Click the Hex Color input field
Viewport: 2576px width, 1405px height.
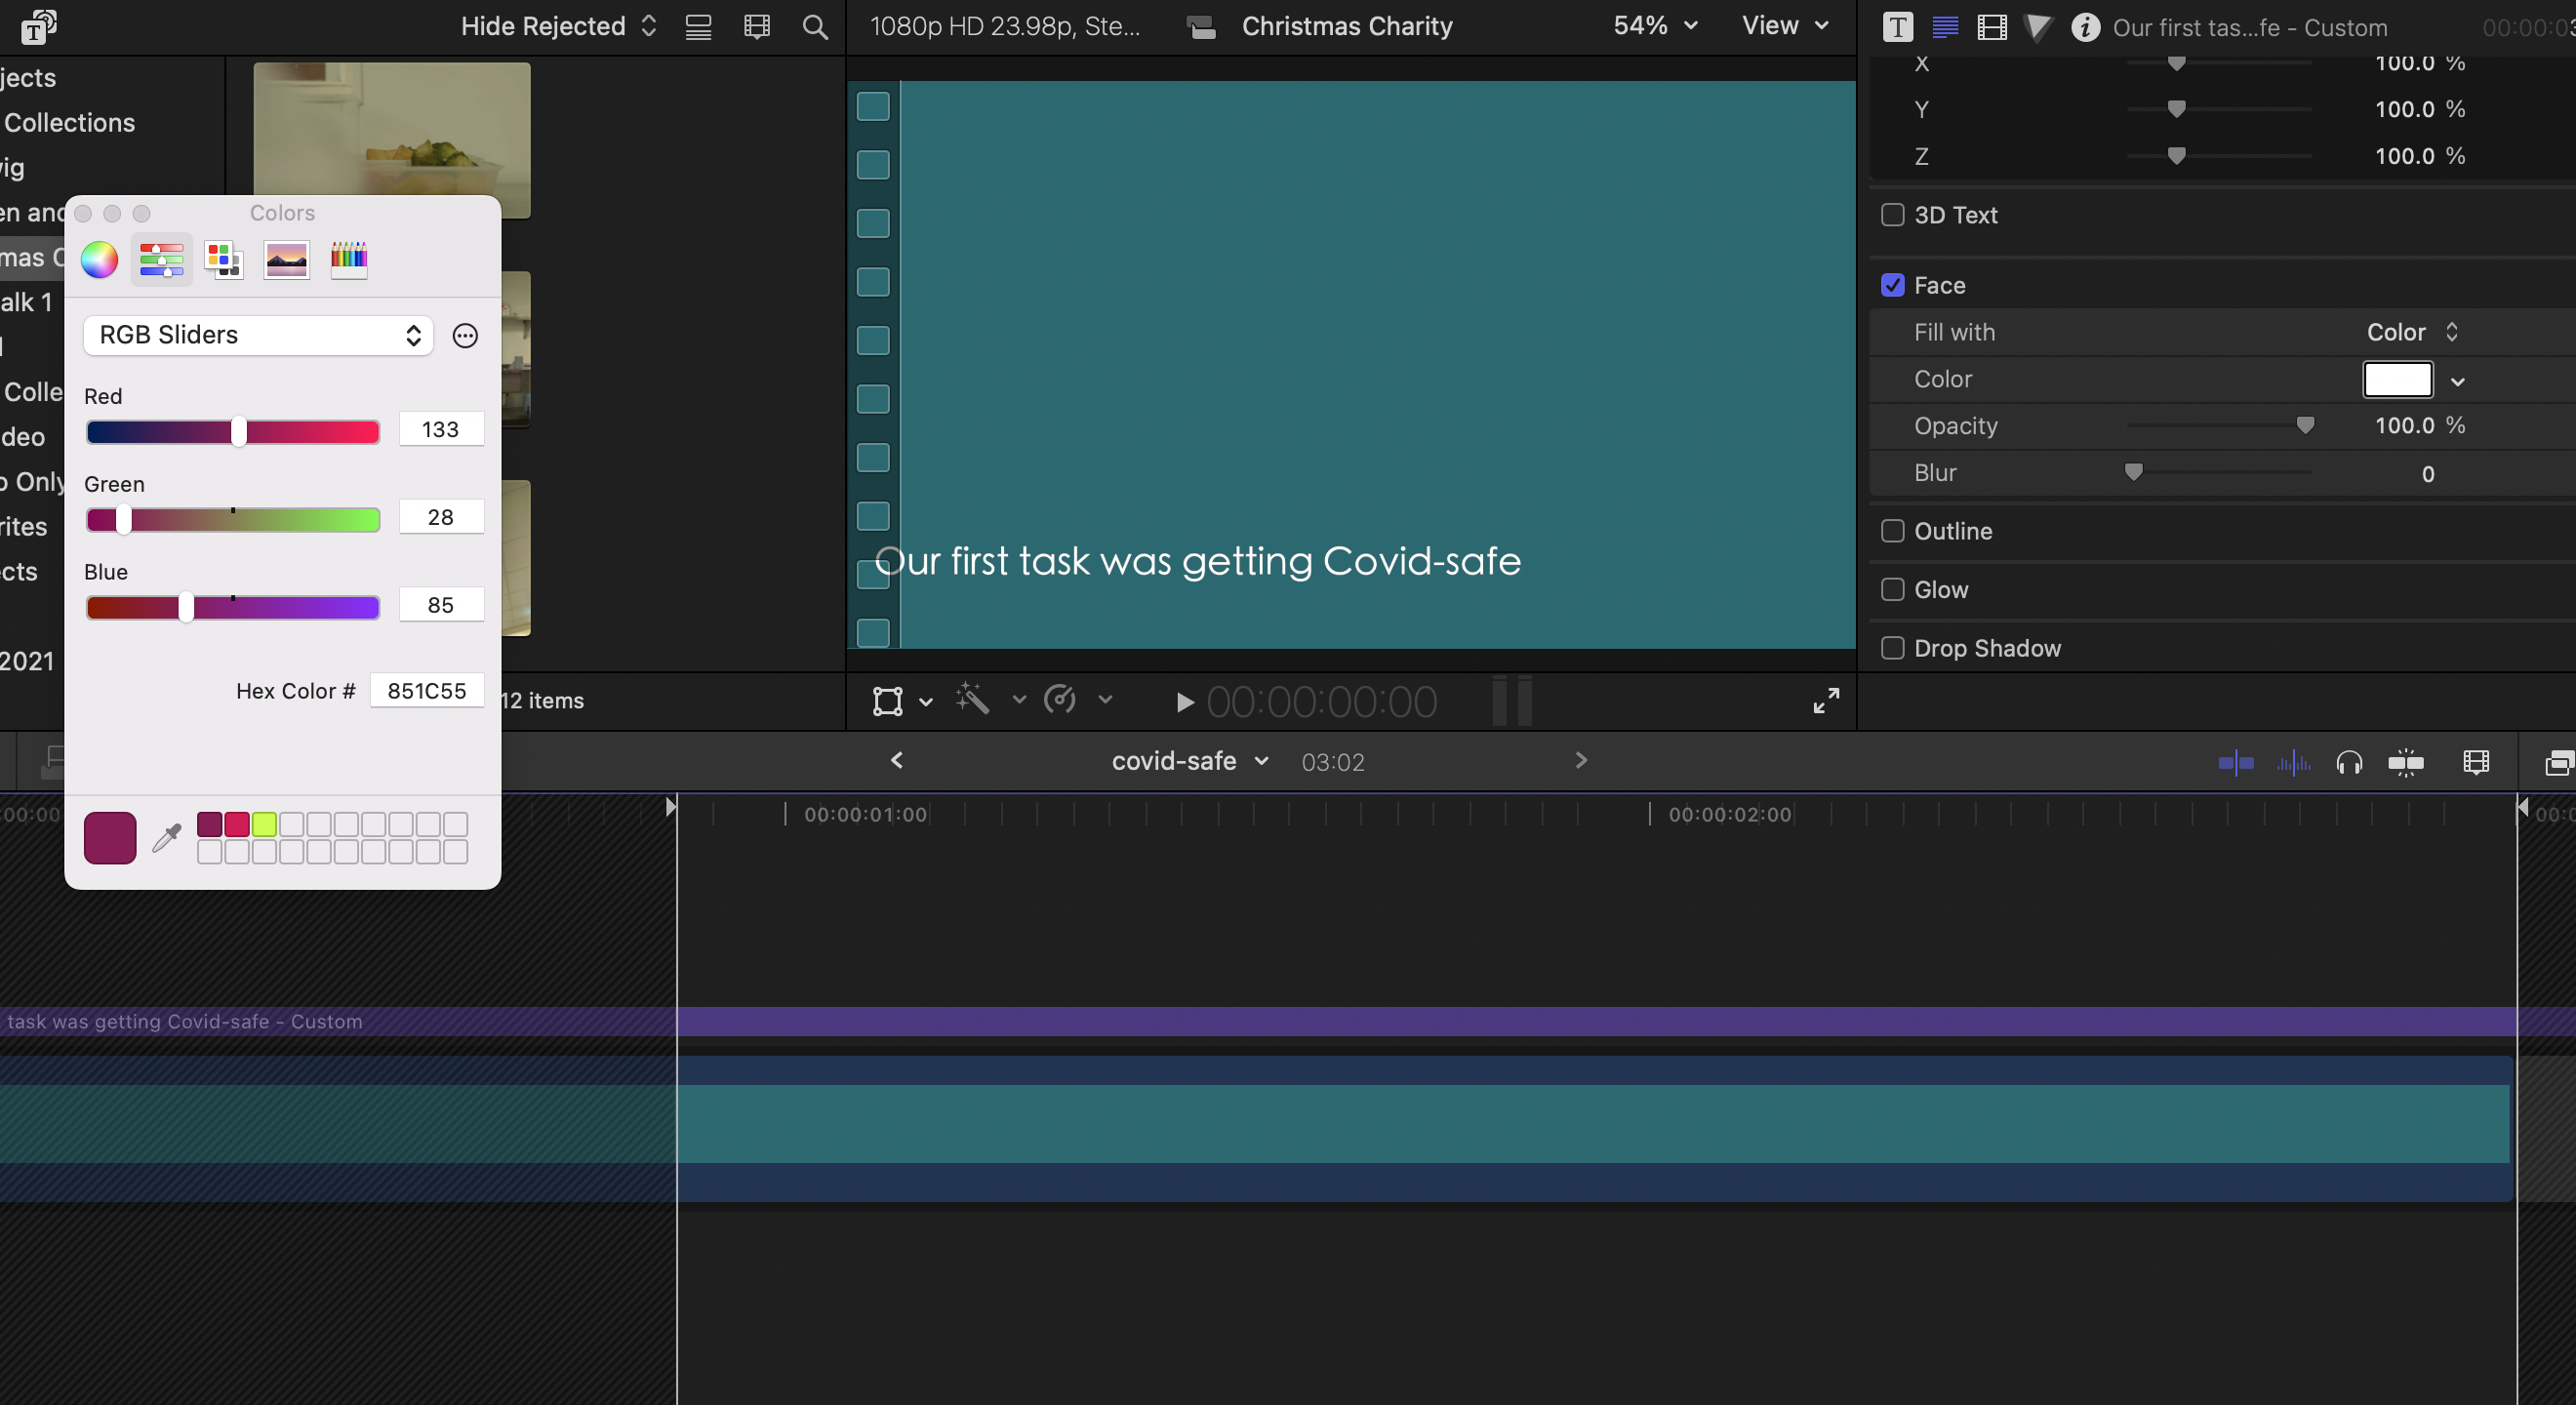click(427, 691)
